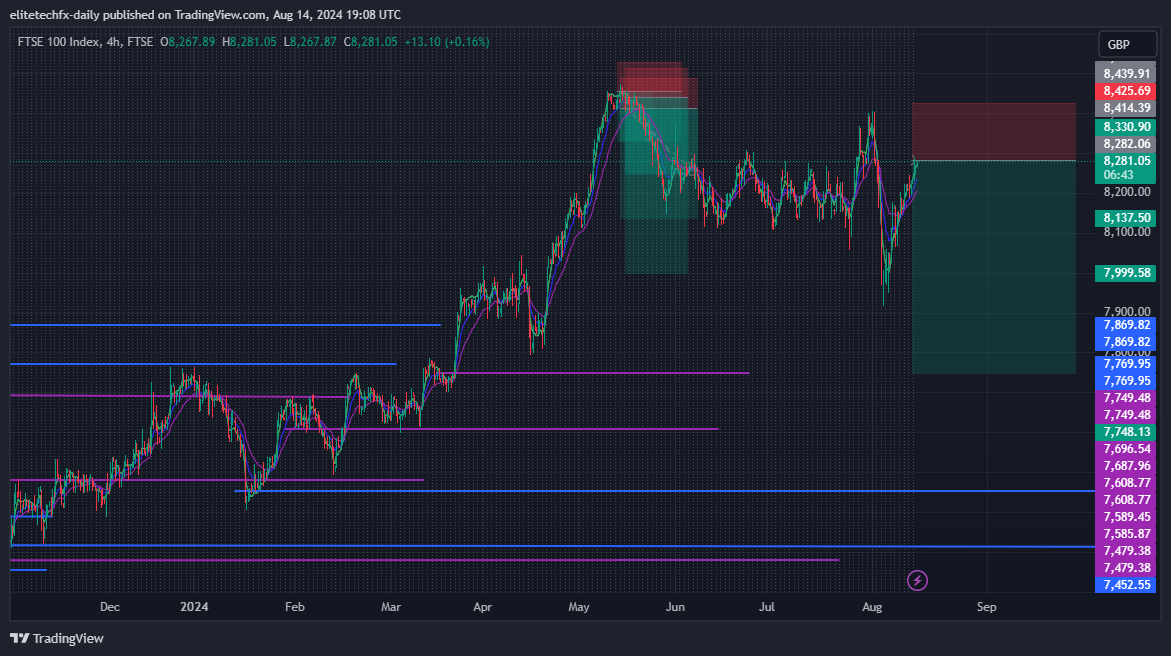1171x656 pixels.
Task: Click the green 8,137.50 price label
Action: point(1126,217)
